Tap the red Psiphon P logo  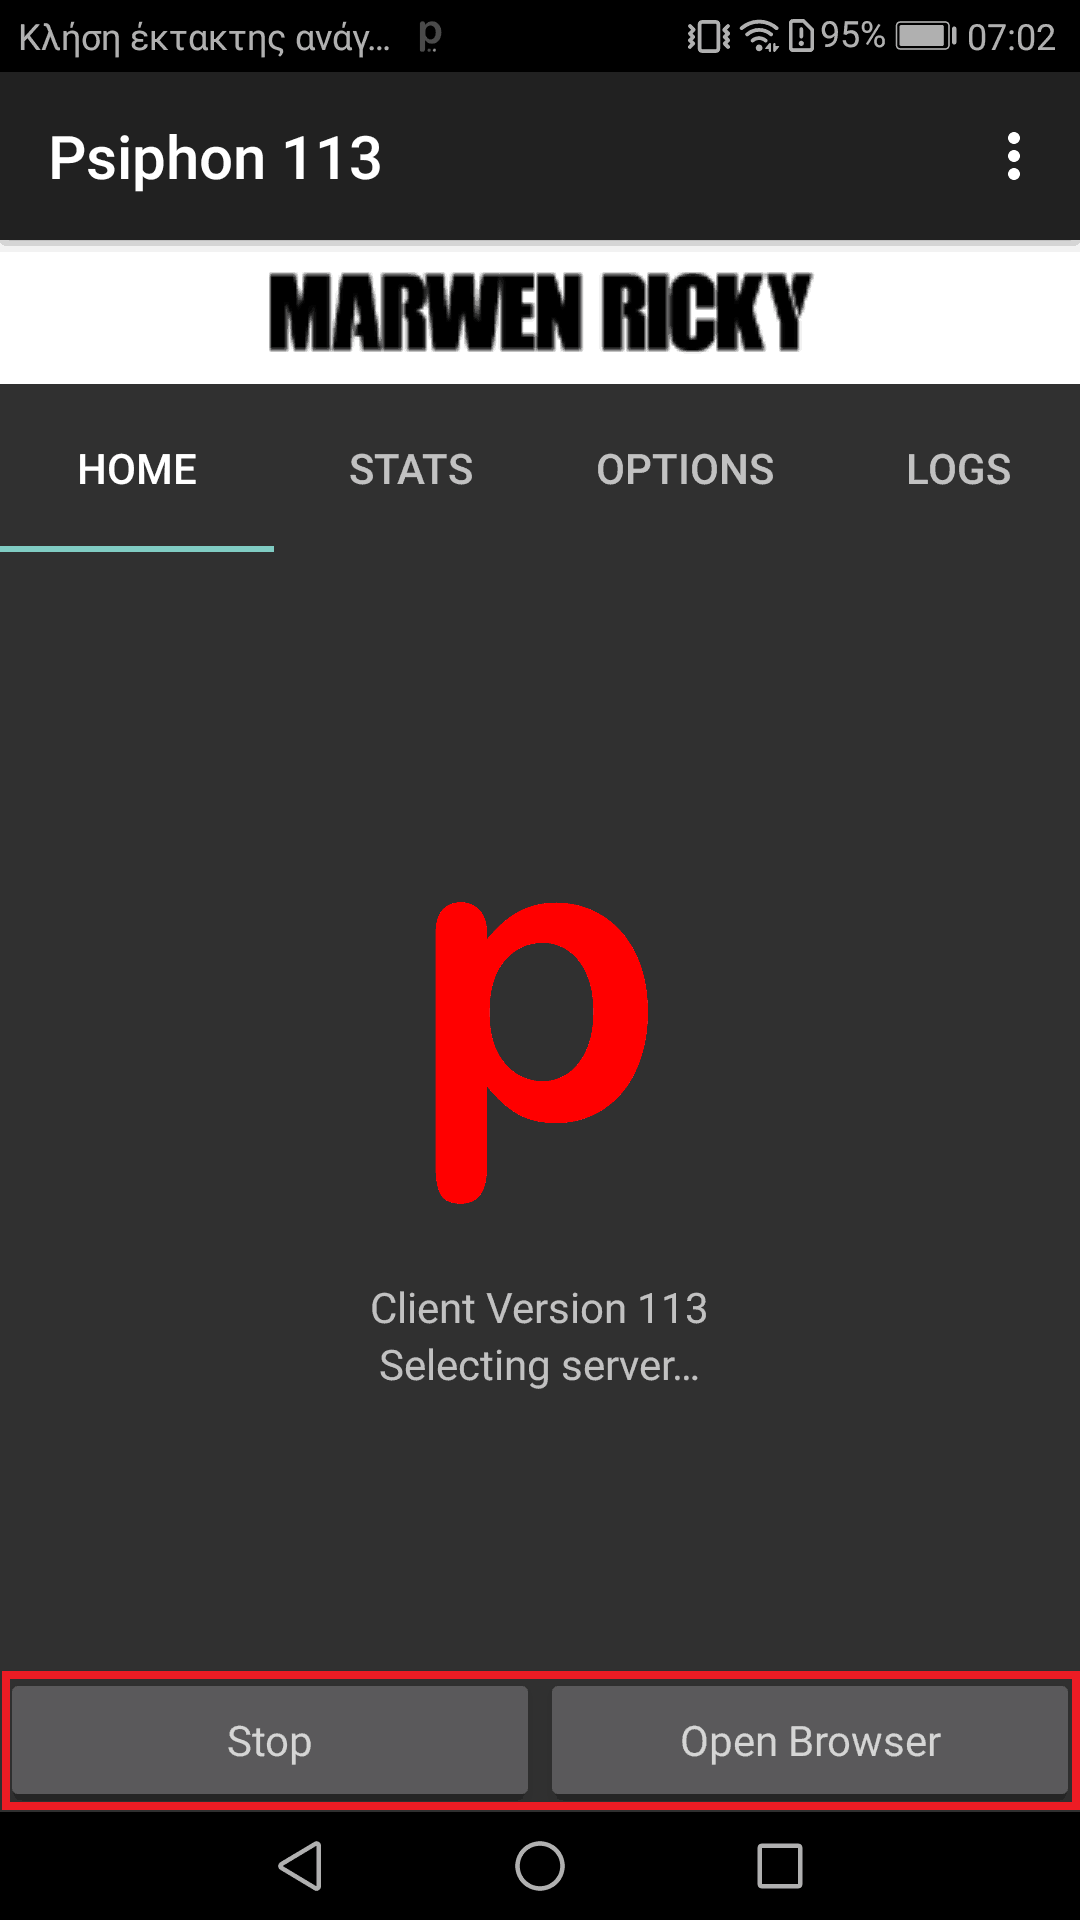(541, 1052)
